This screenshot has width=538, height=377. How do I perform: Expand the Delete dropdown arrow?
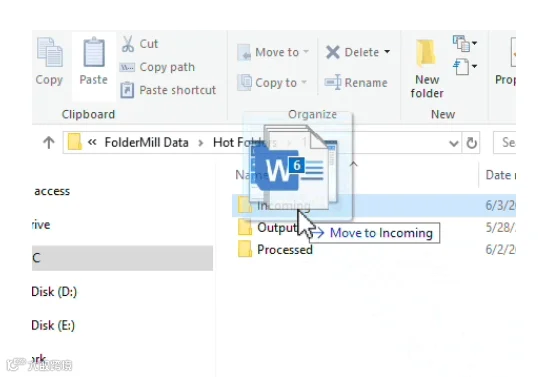point(387,52)
